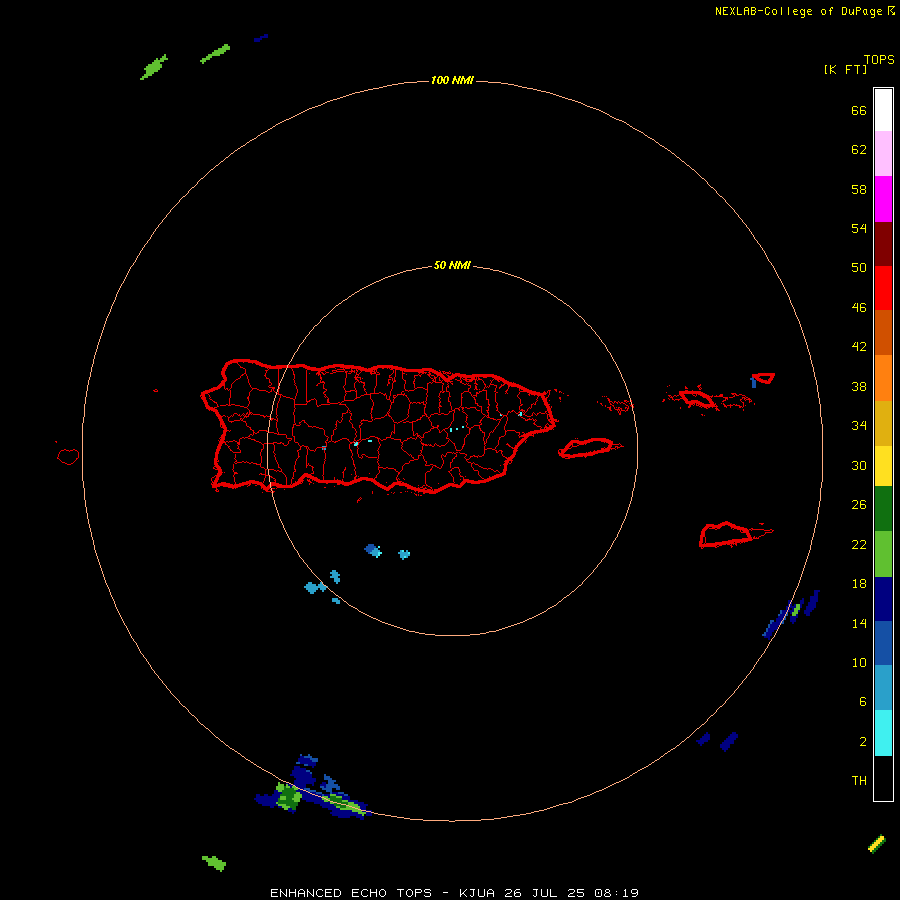This screenshot has width=900, height=900.
Task: Click the 66 legend value label
Action: click(859, 110)
